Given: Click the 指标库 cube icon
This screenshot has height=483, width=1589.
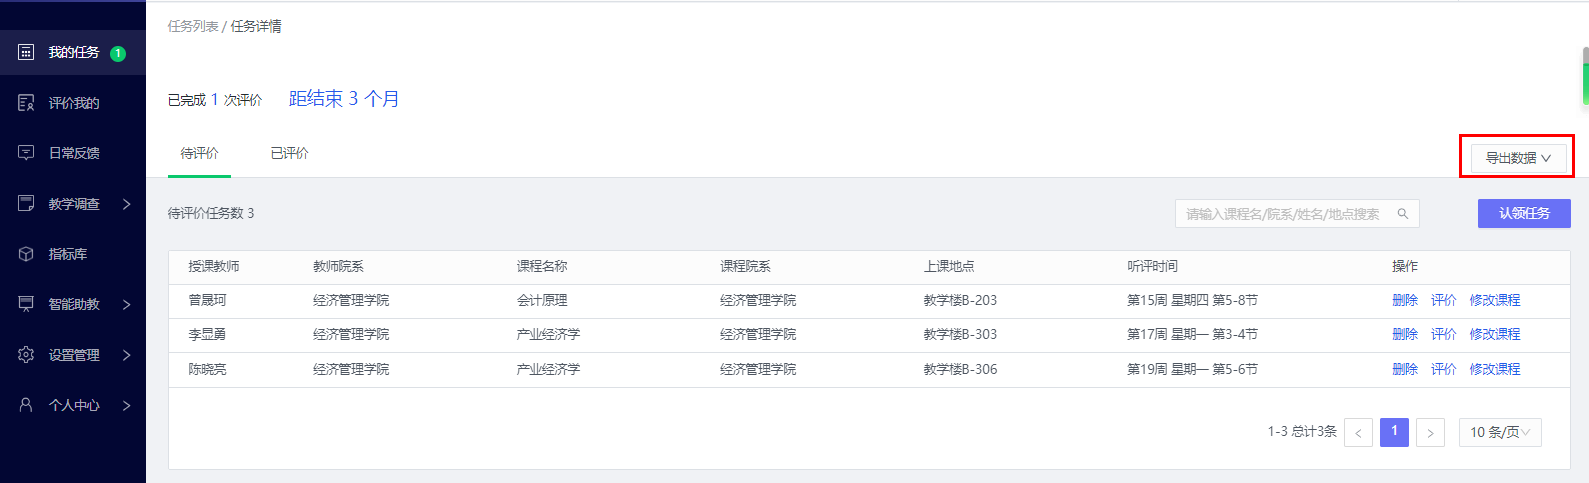Looking at the screenshot, I should point(27,254).
